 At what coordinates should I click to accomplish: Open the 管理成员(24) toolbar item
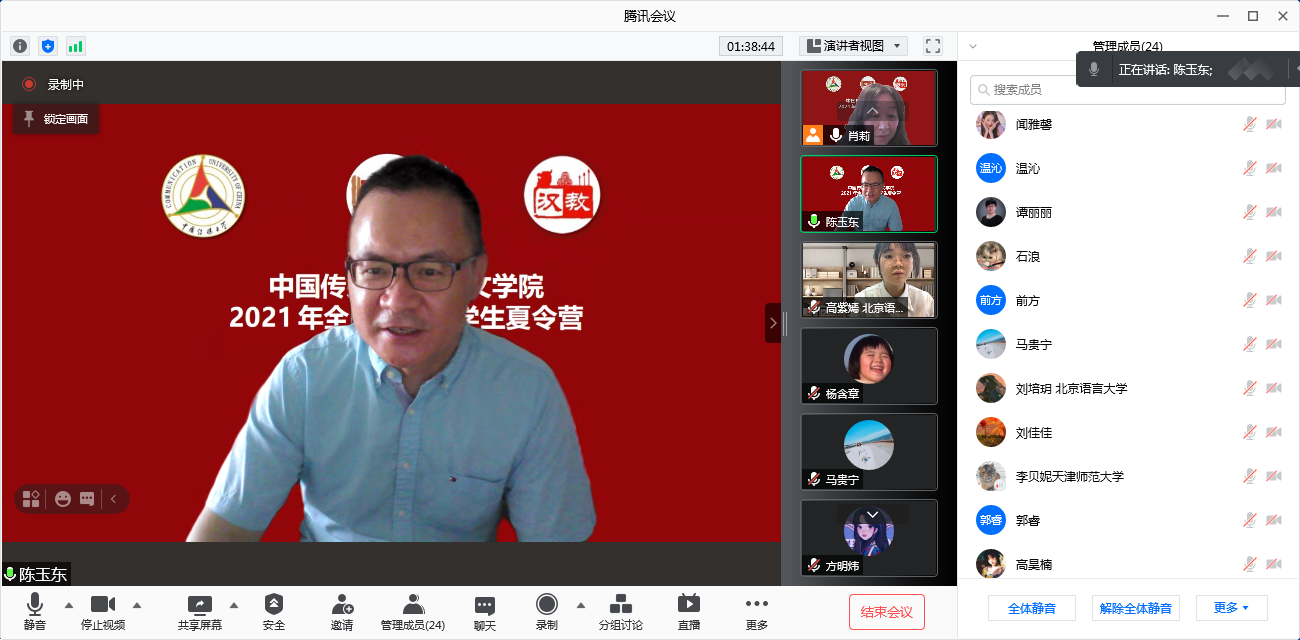click(x=413, y=605)
